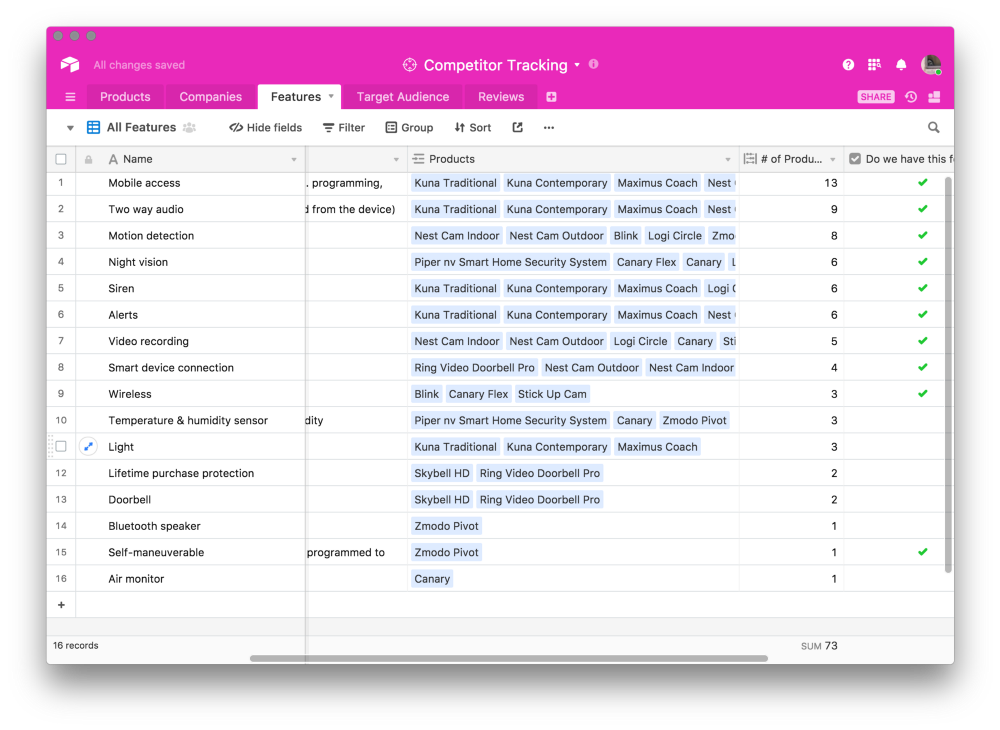The height and width of the screenshot is (730, 1000).
Task: Click the Competitor Tracking base icon
Action: [x=409, y=65]
